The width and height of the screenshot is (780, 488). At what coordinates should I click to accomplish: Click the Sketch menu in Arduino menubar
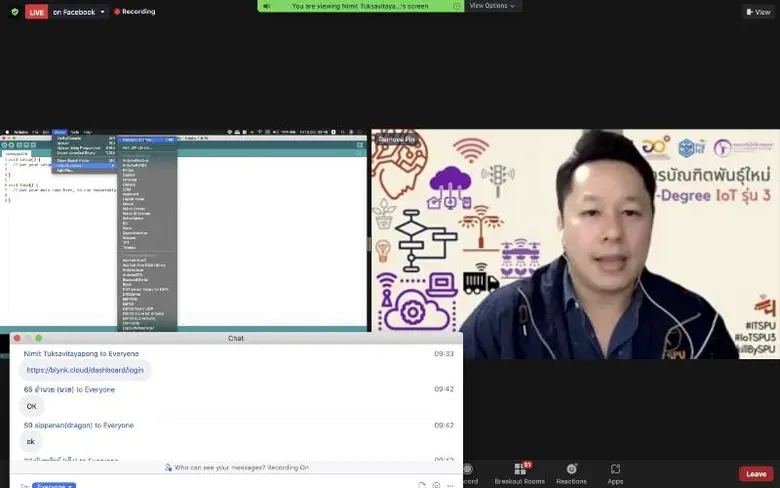(60, 132)
